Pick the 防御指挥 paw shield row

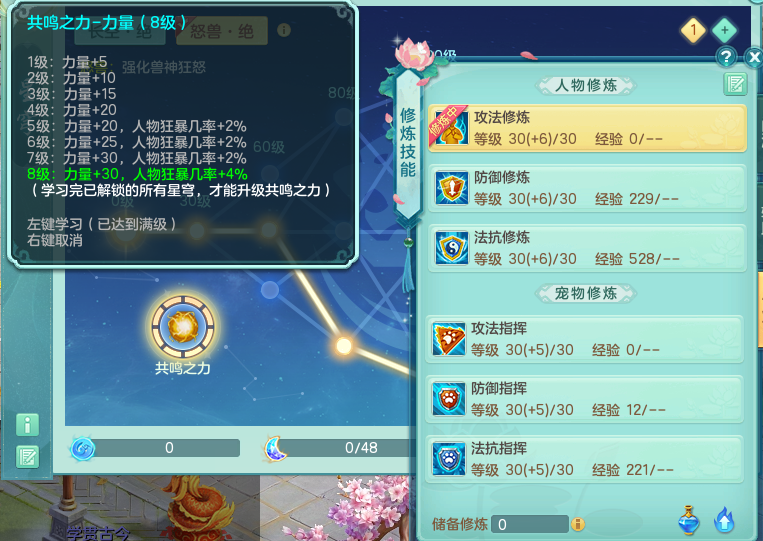pyautogui.click(x=584, y=399)
